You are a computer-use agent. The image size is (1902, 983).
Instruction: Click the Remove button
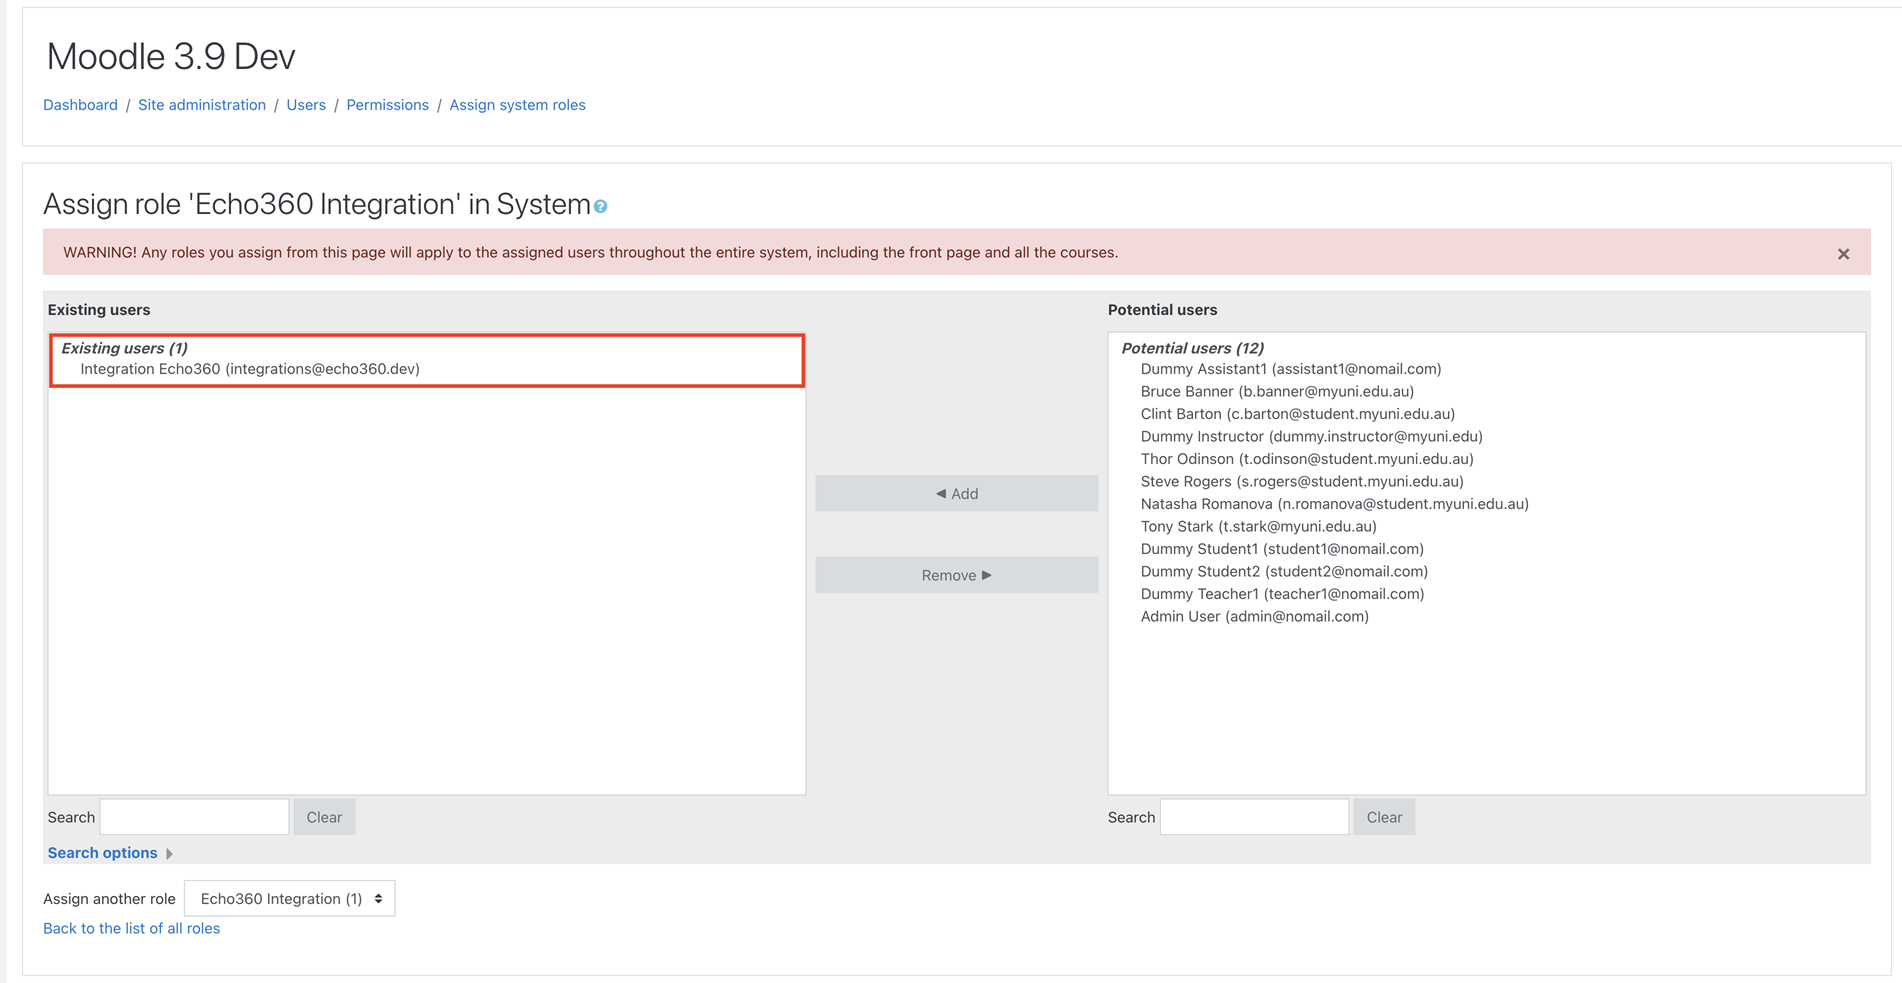[x=956, y=575]
